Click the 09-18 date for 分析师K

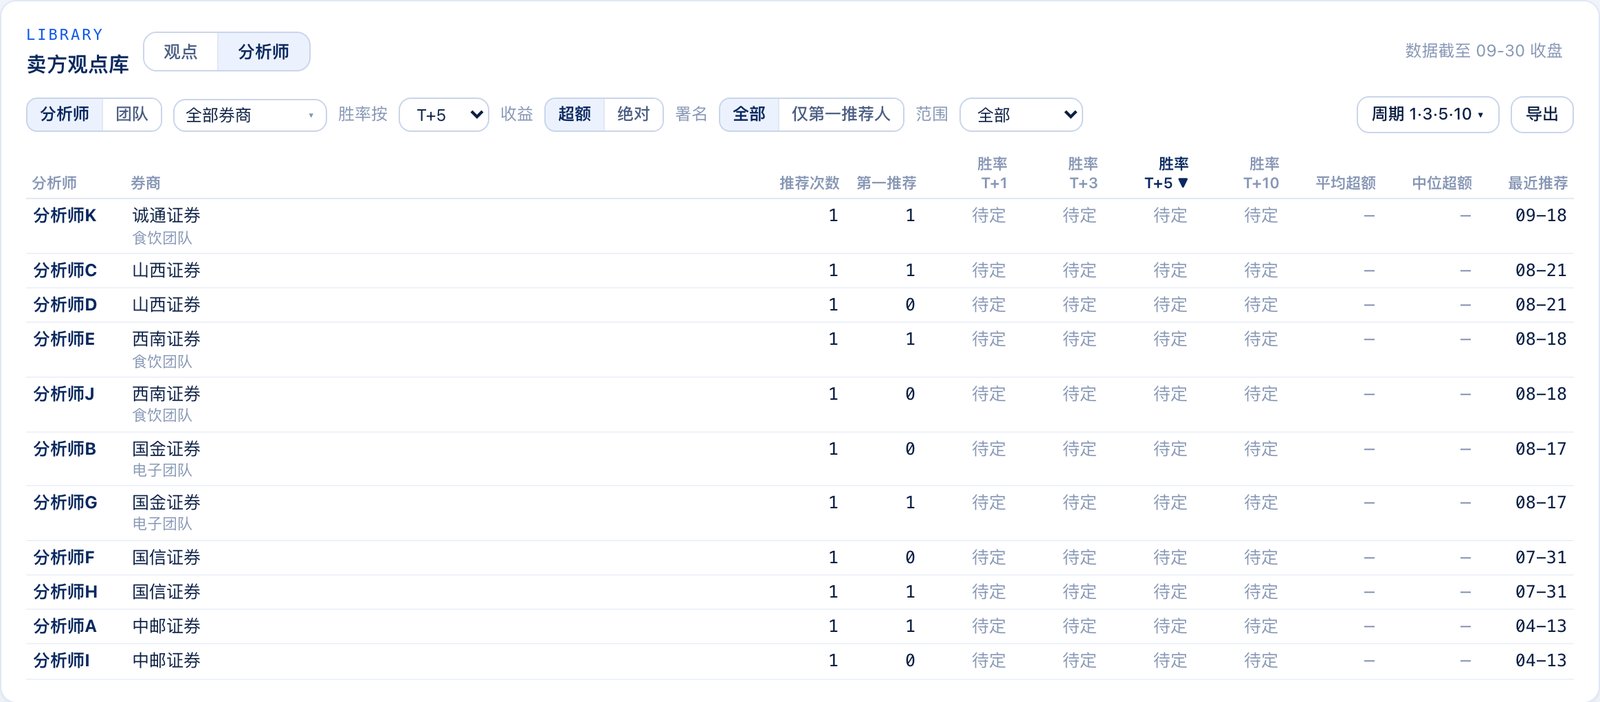1541,215
